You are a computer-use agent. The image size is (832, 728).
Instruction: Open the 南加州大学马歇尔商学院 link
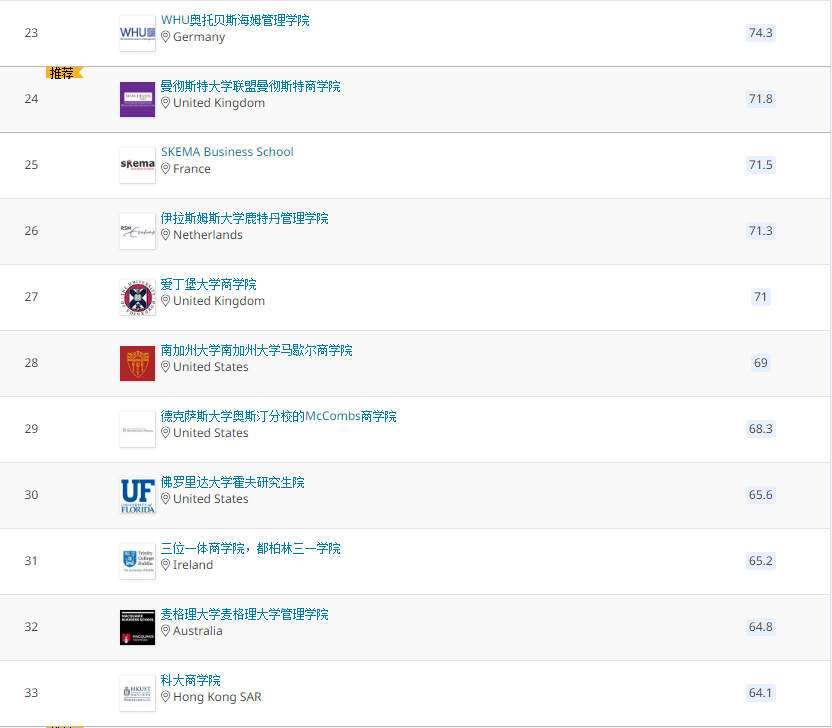(x=256, y=350)
